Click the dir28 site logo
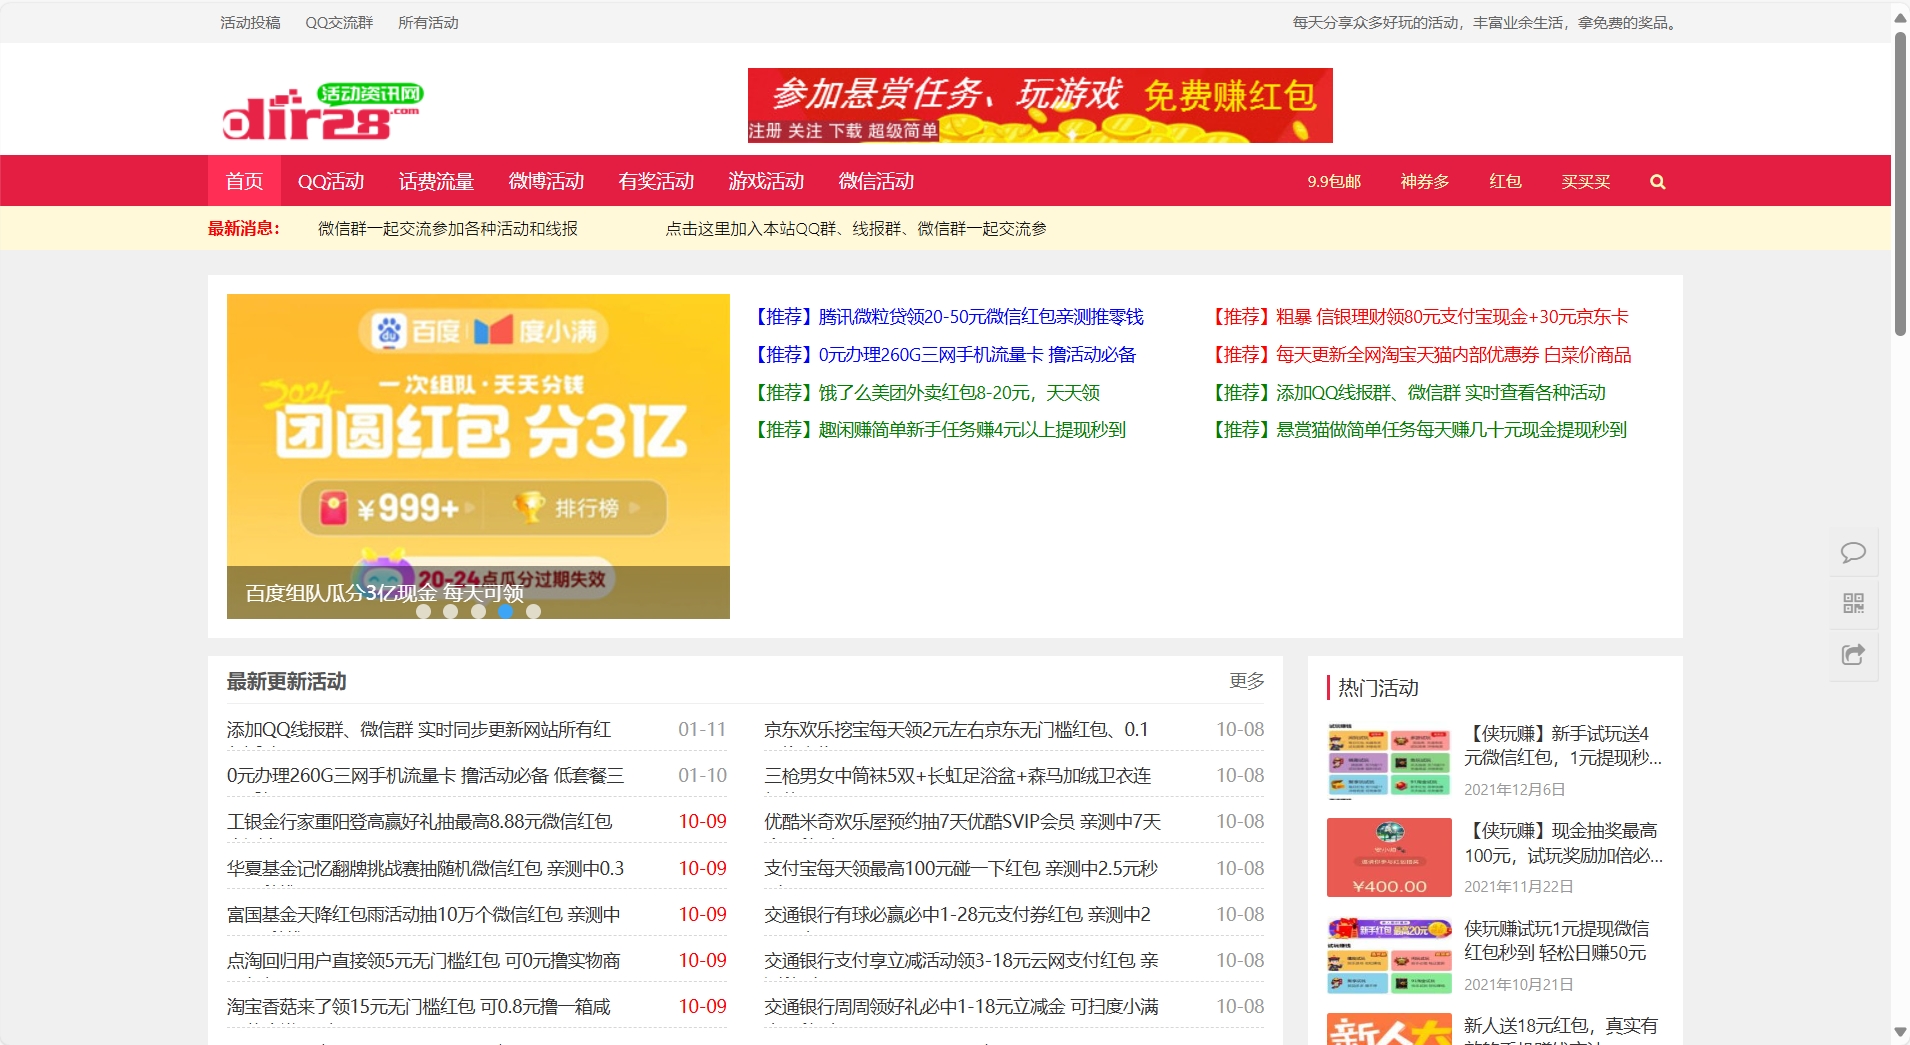 pyautogui.click(x=322, y=110)
